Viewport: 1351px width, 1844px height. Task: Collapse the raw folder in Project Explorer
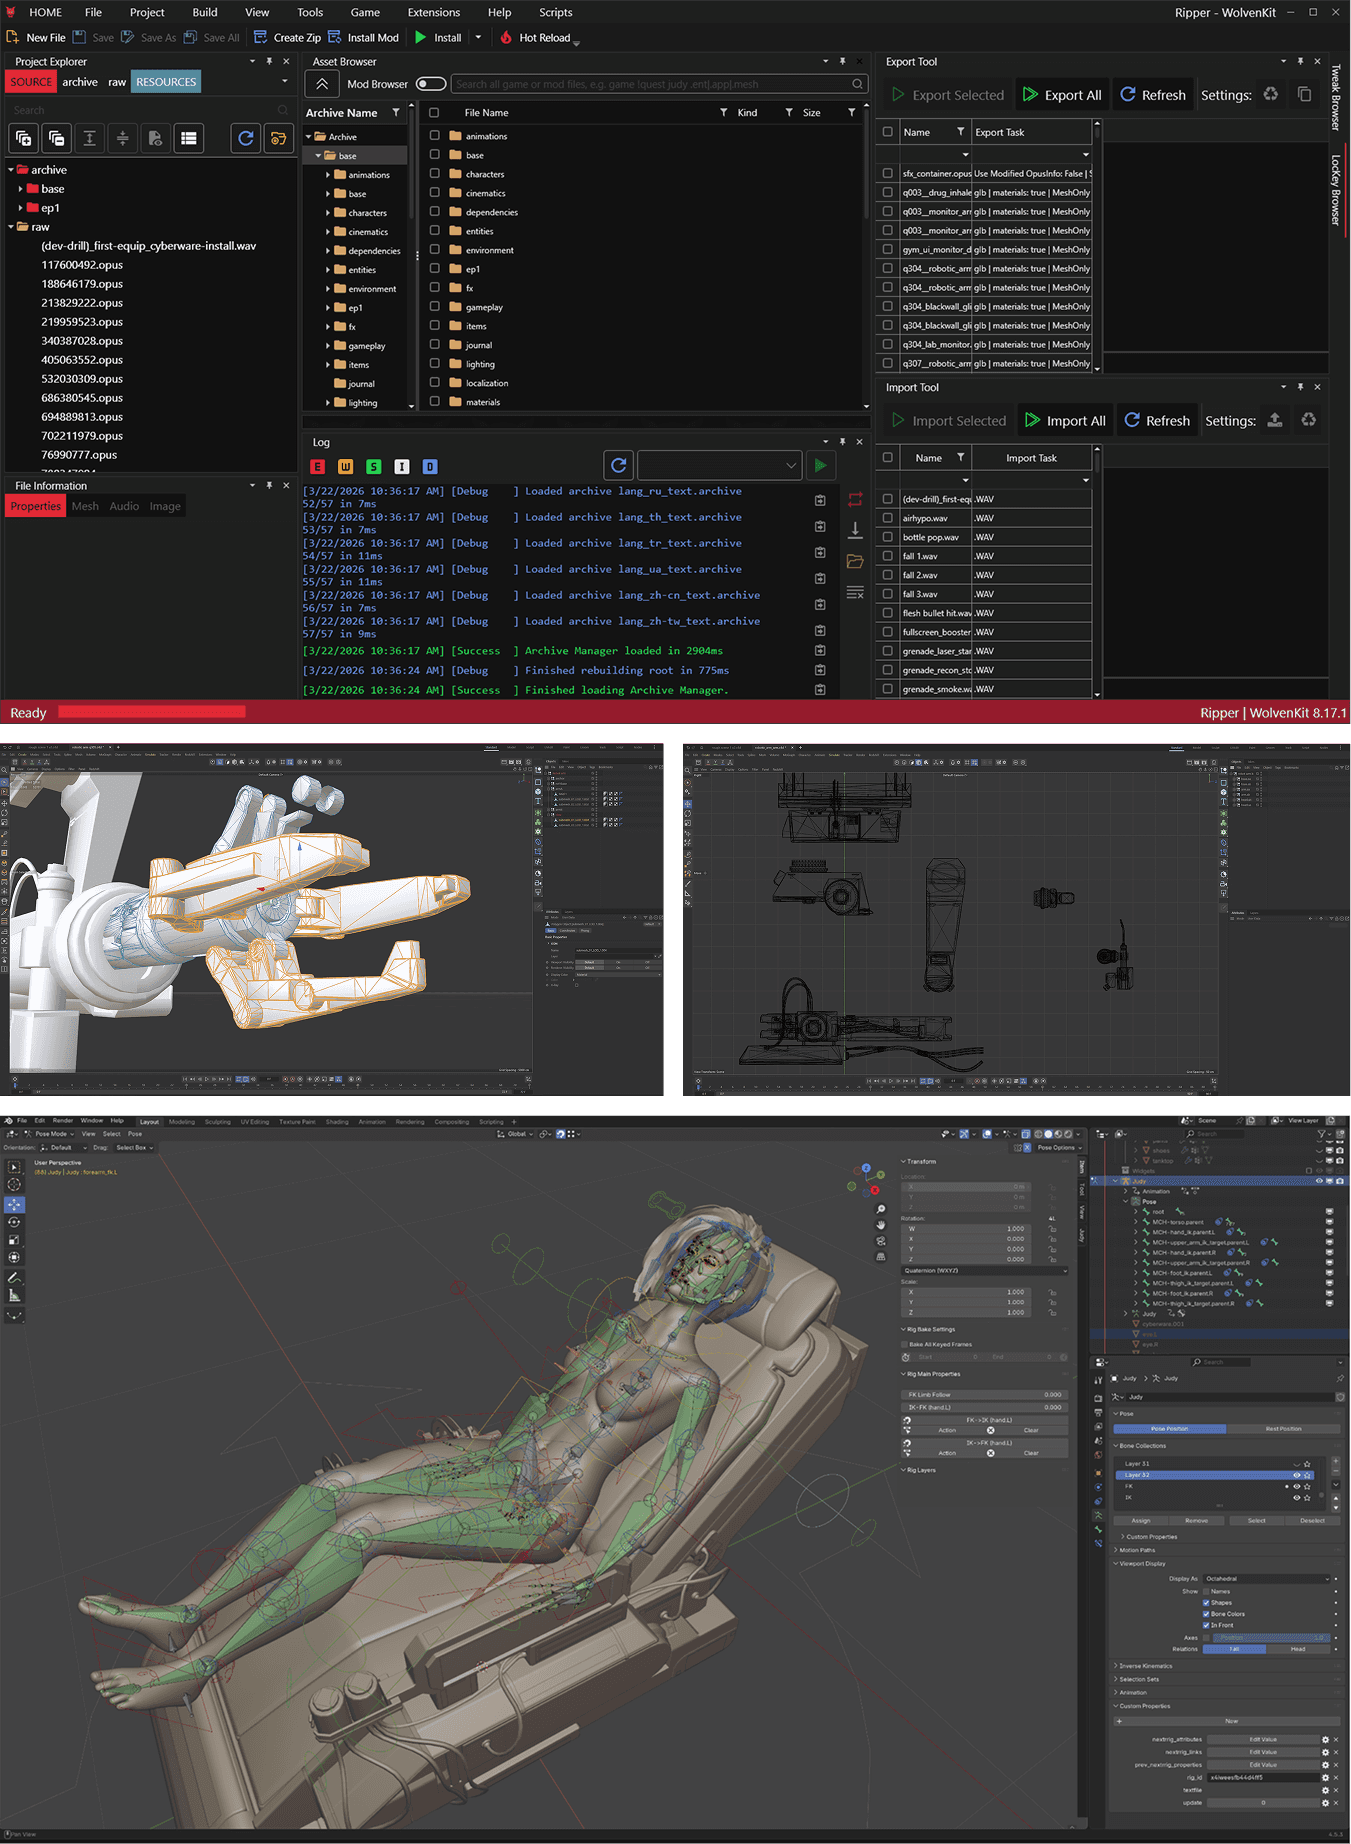(x=11, y=227)
